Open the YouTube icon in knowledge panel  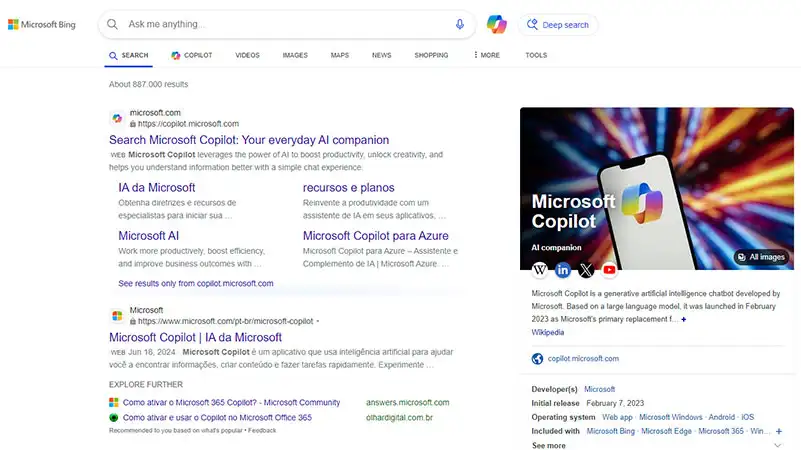pyautogui.click(x=609, y=269)
